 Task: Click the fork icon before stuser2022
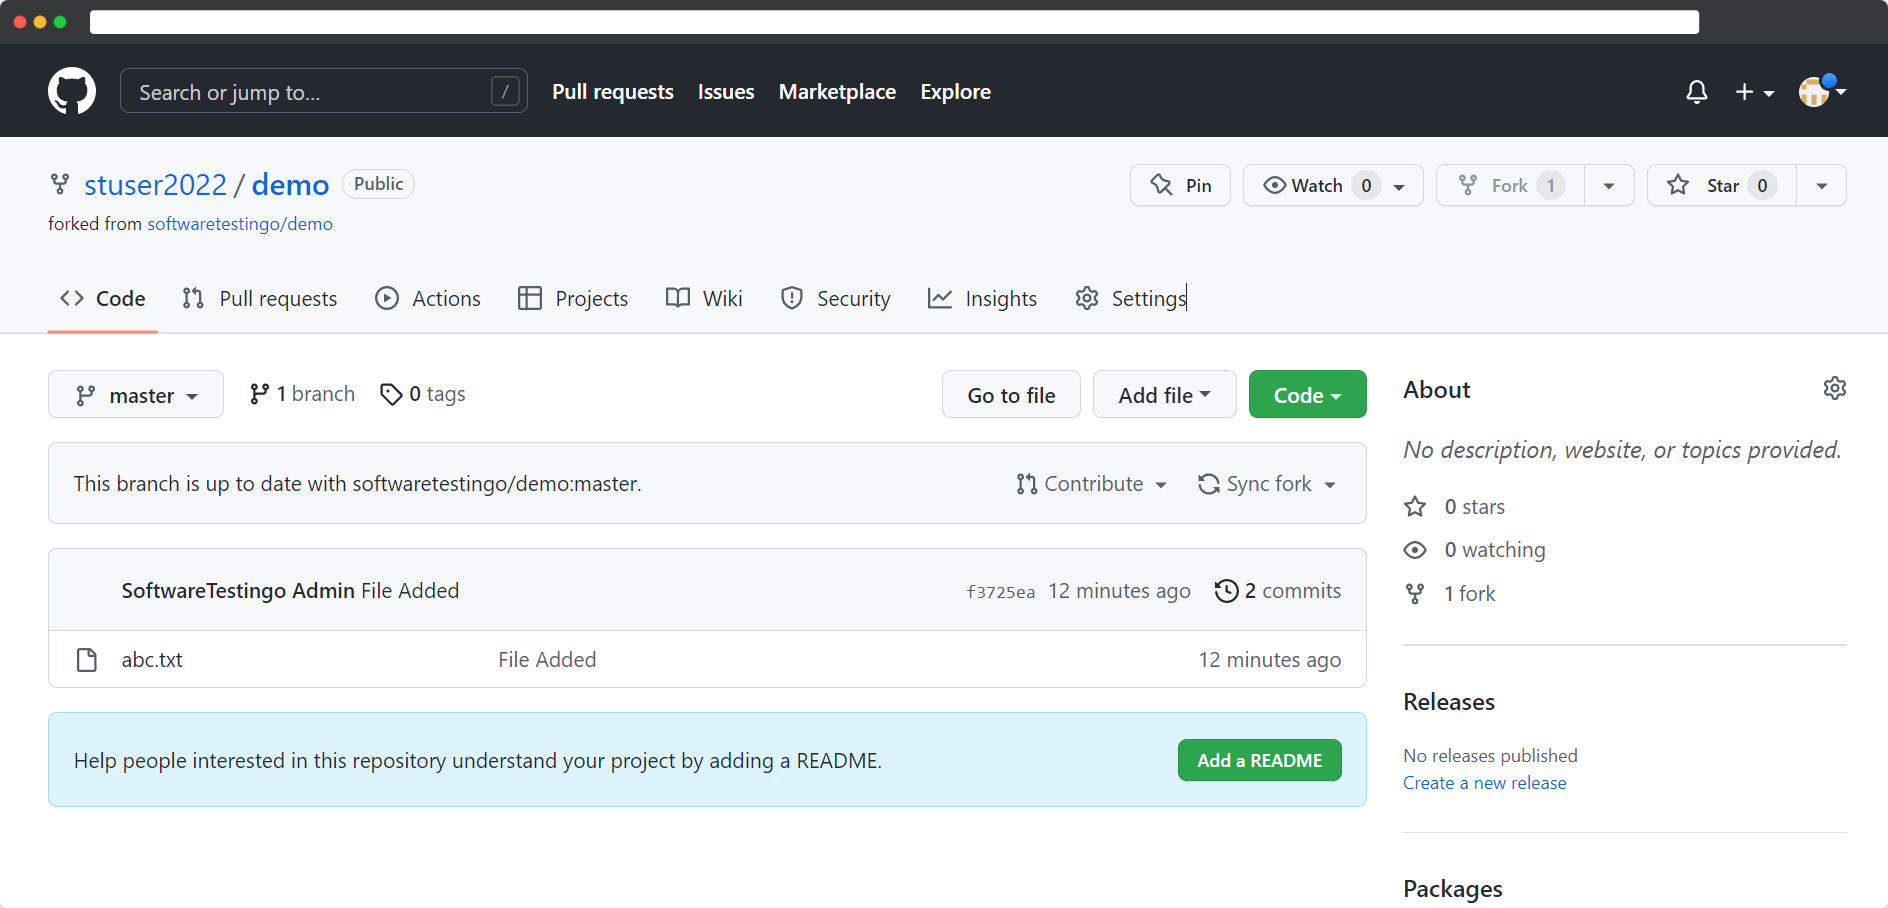point(60,184)
